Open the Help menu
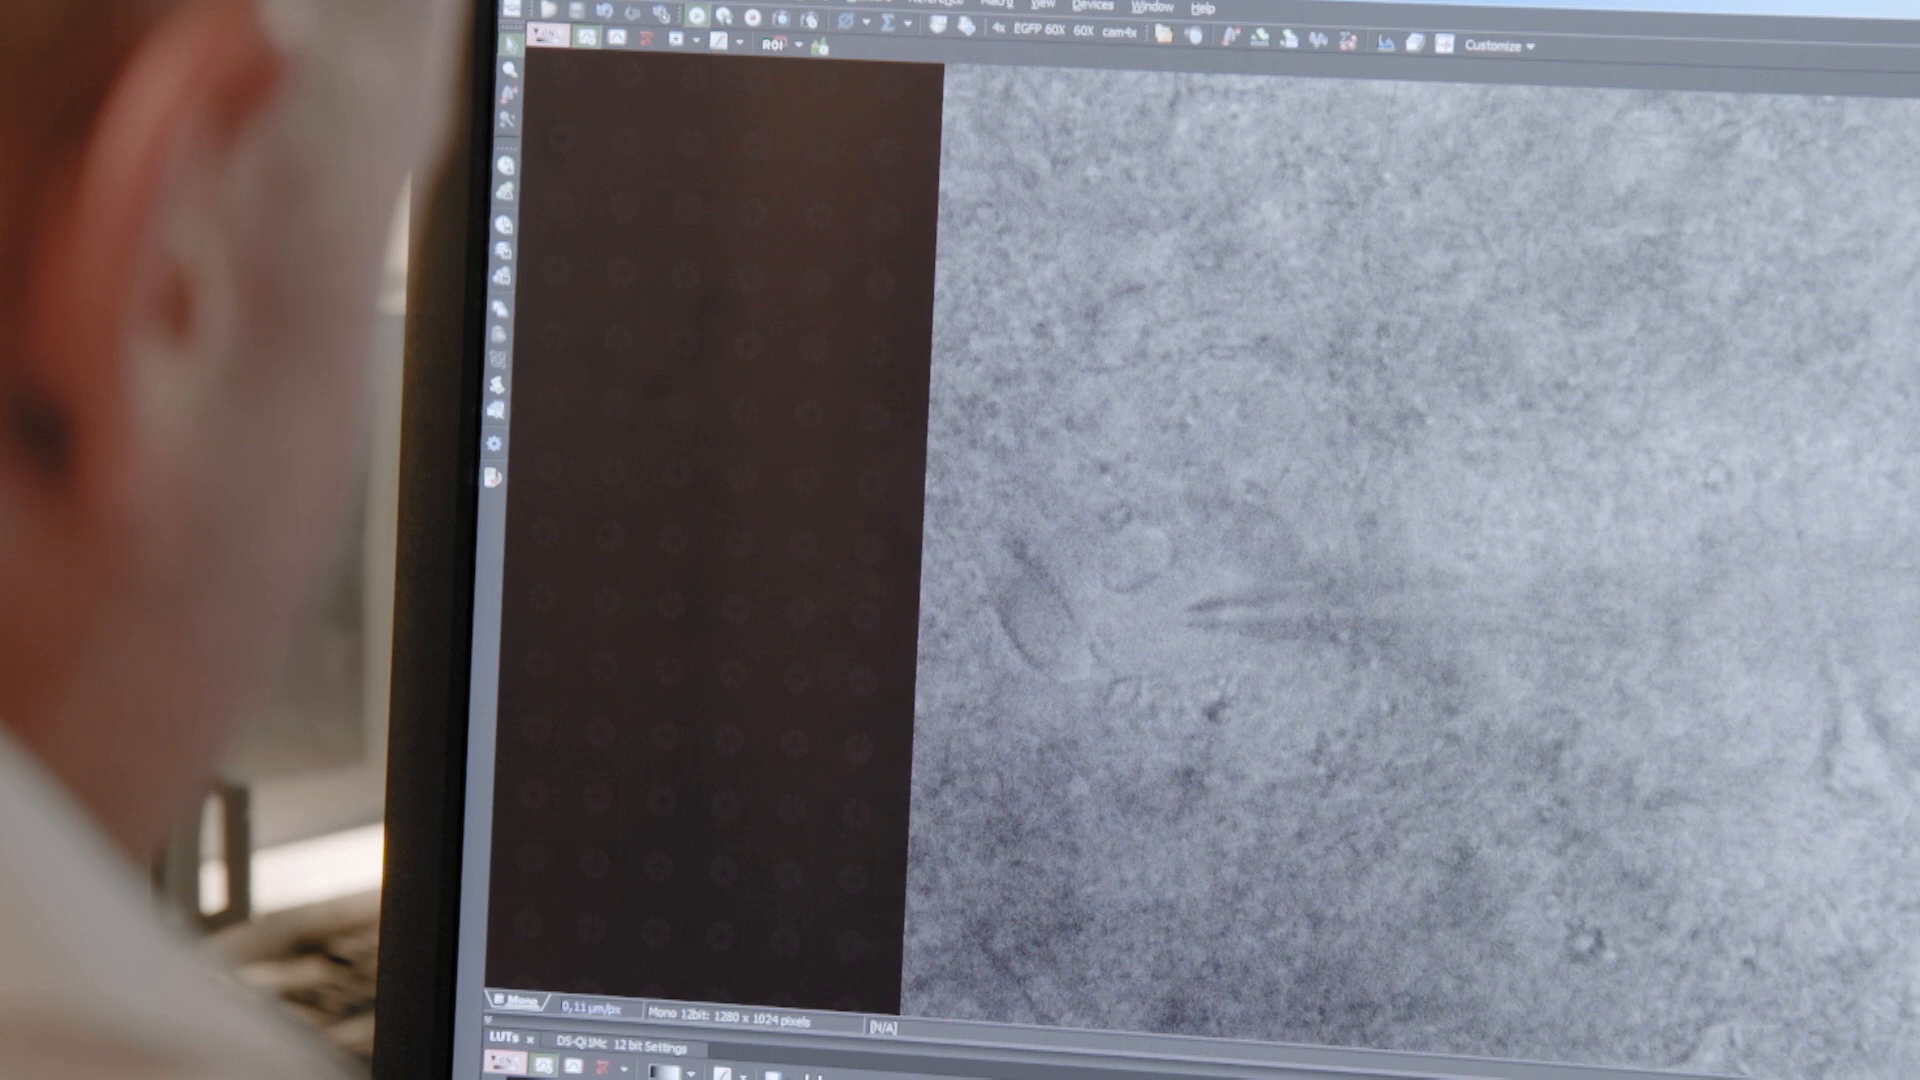 (x=1202, y=8)
